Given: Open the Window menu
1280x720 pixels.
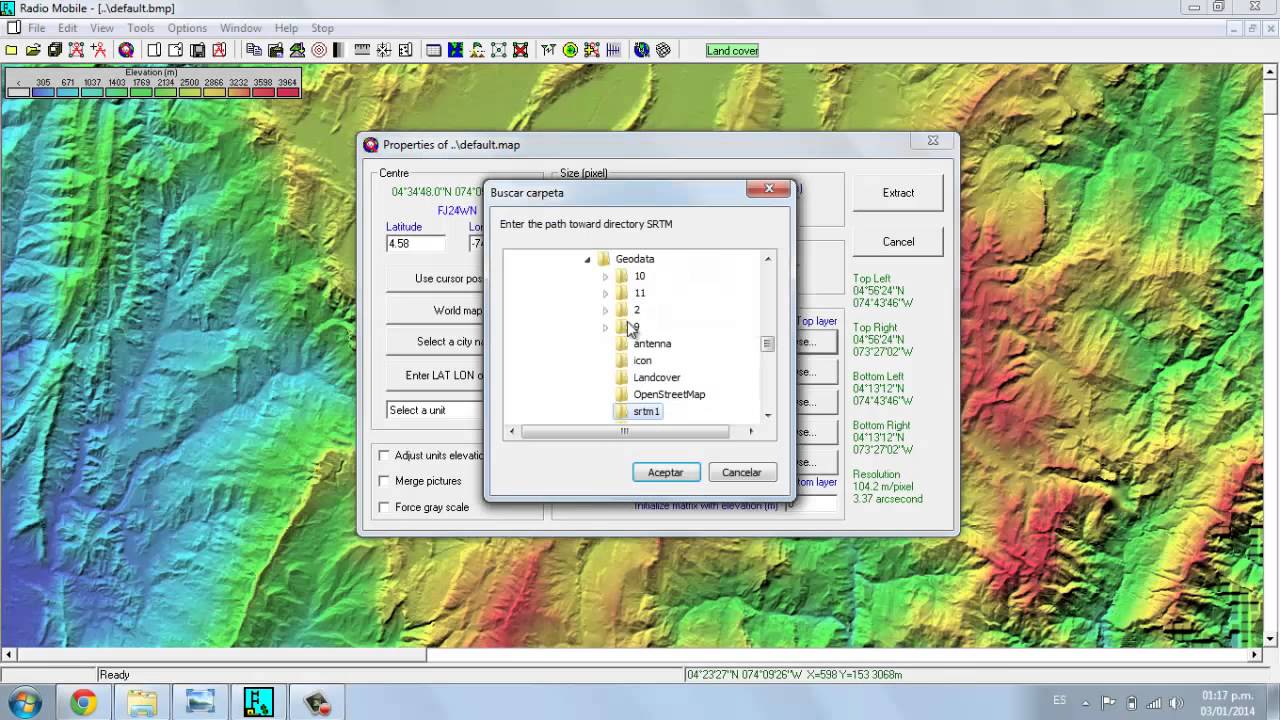Looking at the screenshot, I should point(240,28).
